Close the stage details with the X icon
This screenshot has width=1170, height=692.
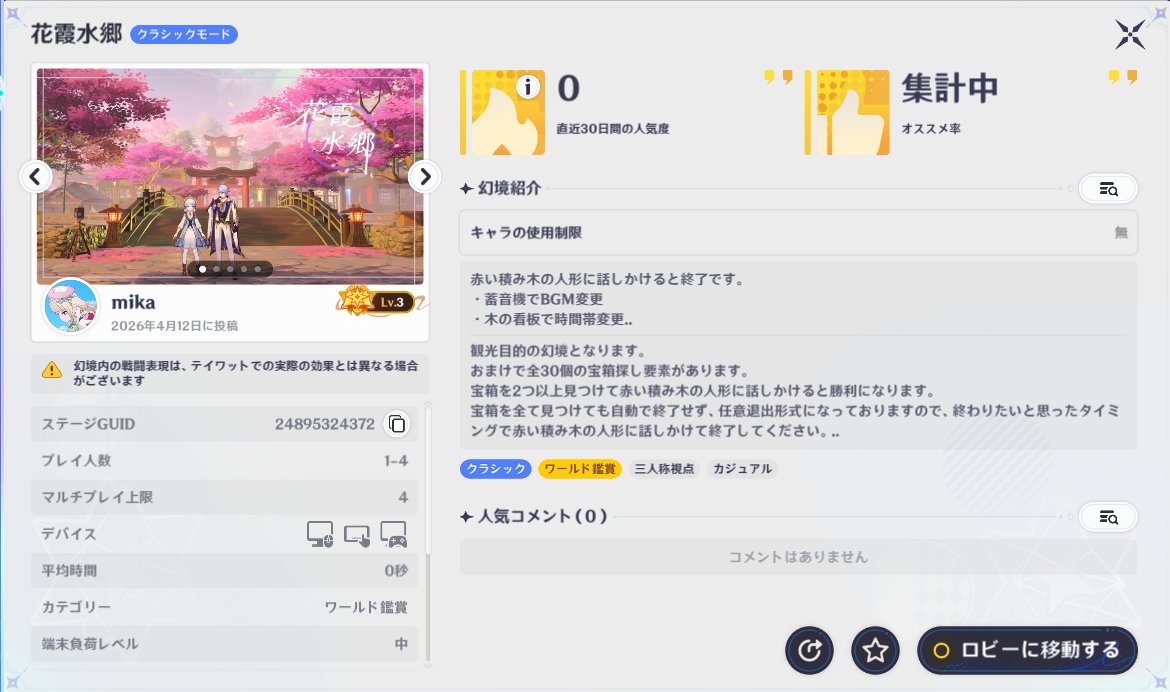(1130, 35)
